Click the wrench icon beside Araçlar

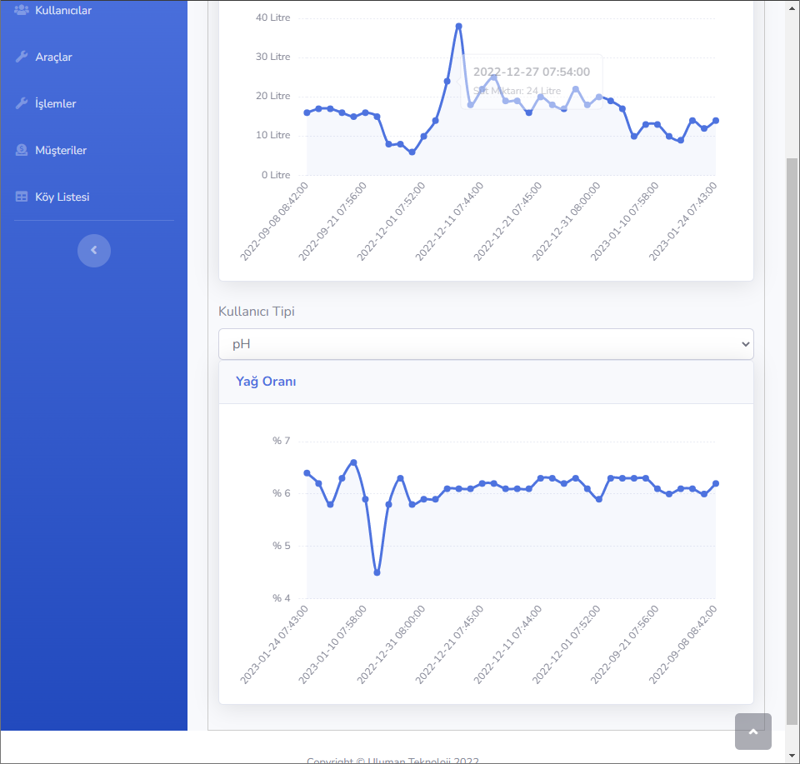(21, 57)
